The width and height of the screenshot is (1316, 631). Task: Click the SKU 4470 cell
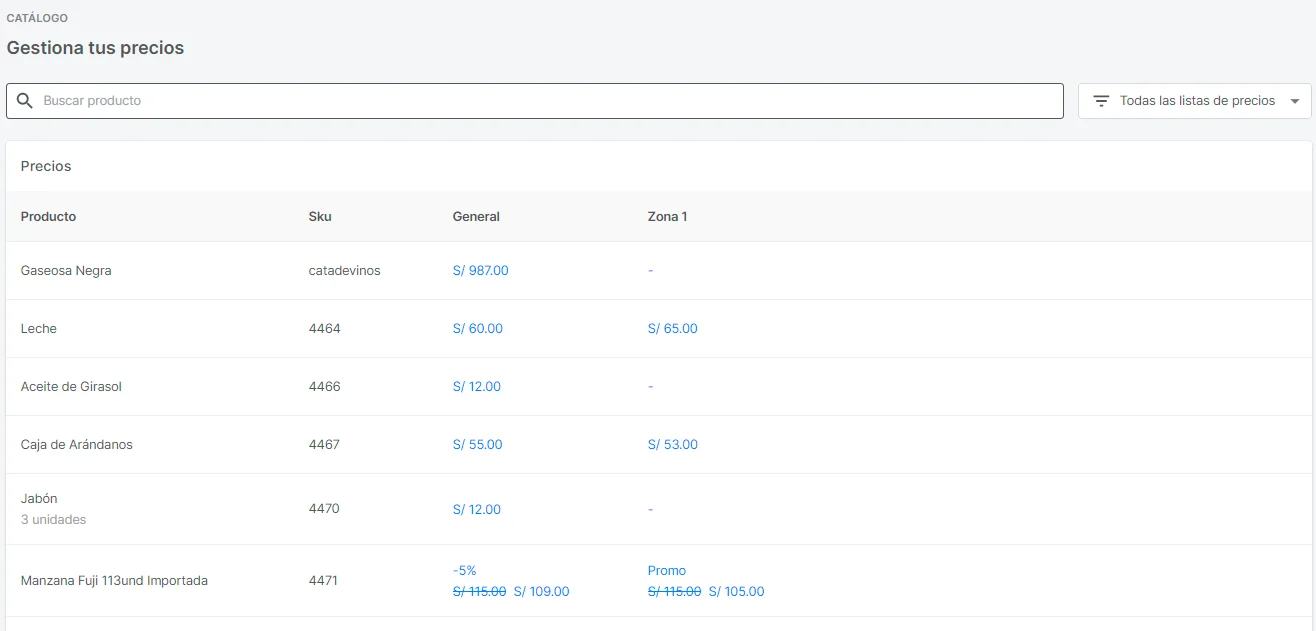324,508
